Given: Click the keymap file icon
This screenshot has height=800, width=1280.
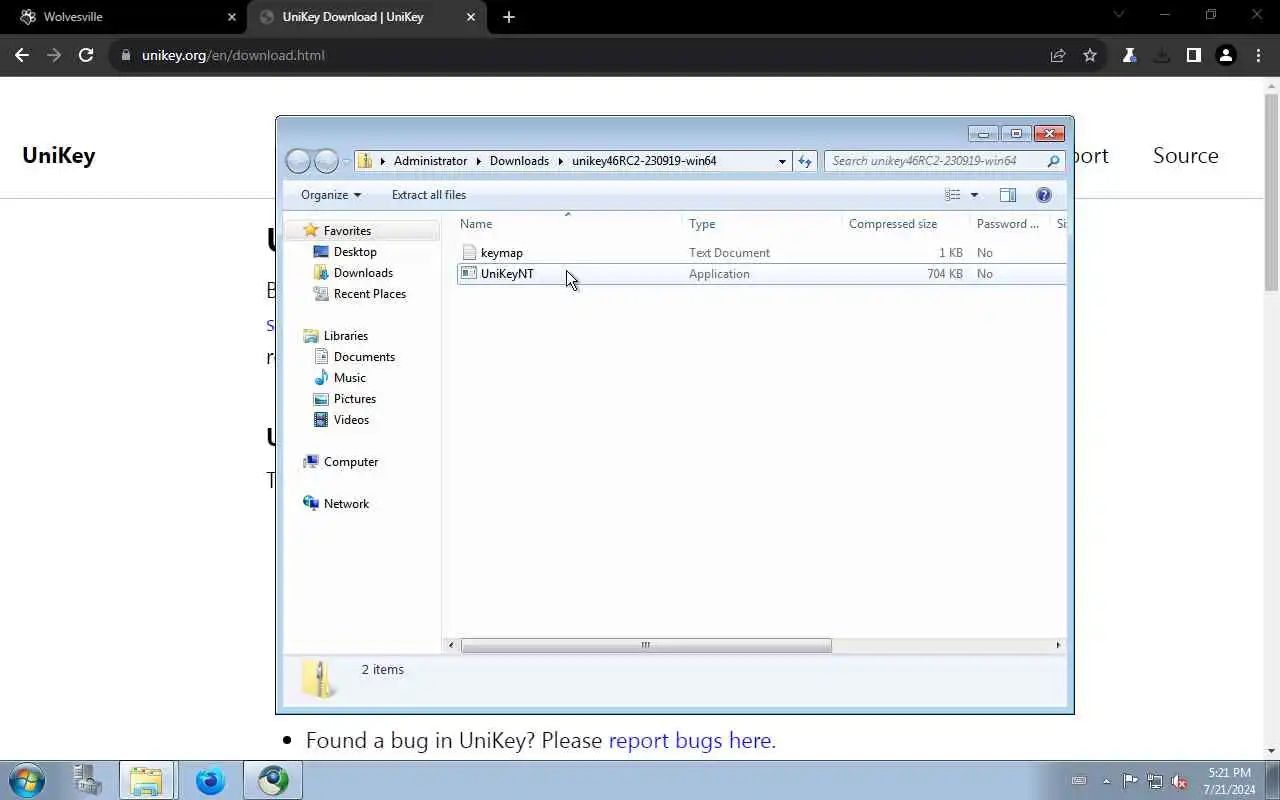Looking at the screenshot, I should 469,253.
